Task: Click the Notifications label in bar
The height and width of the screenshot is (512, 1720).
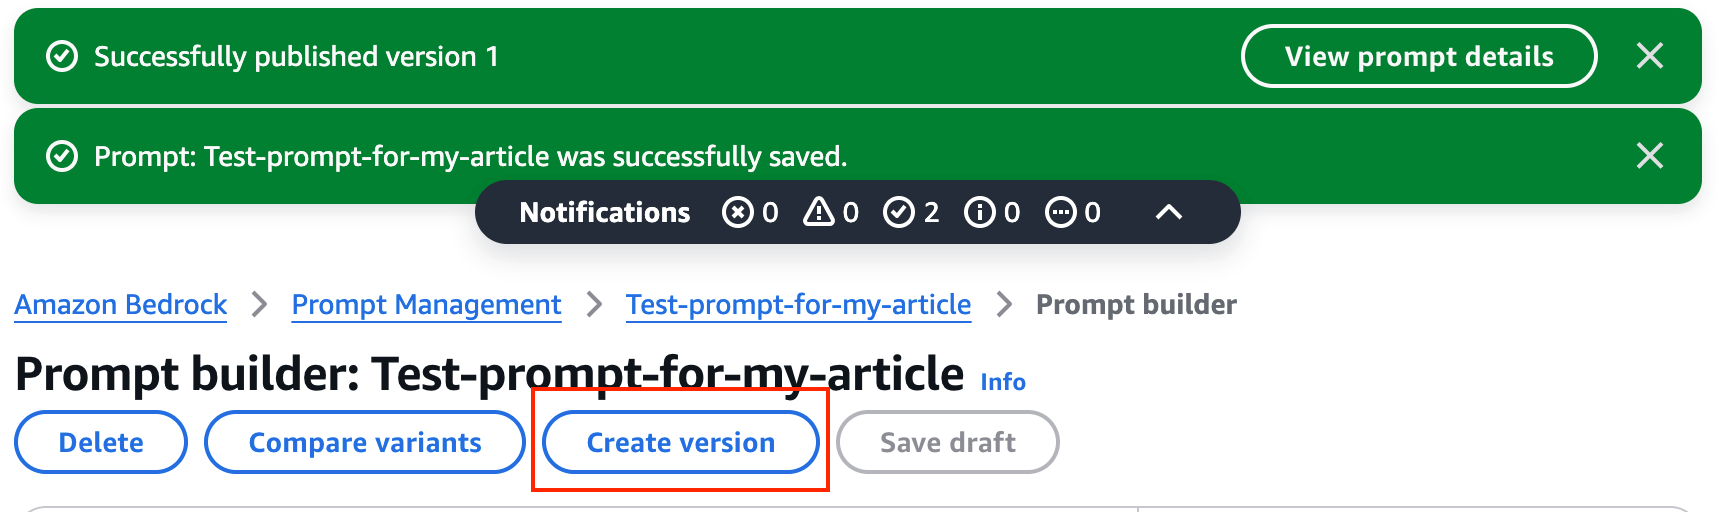Action: [605, 212]
